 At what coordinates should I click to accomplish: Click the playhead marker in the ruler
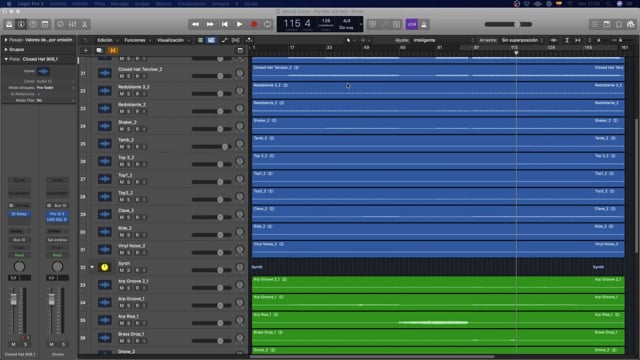click(516, 53)
